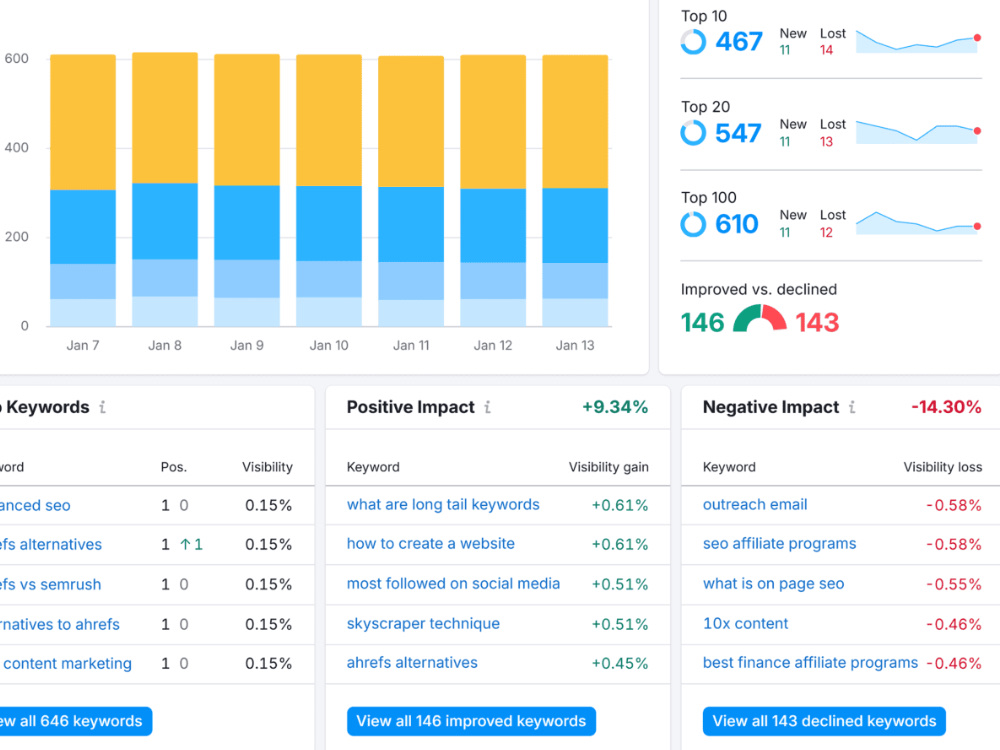Open the 'natives to ahrefs' keyword link
1000x750 pixels.
coord(60,624)
